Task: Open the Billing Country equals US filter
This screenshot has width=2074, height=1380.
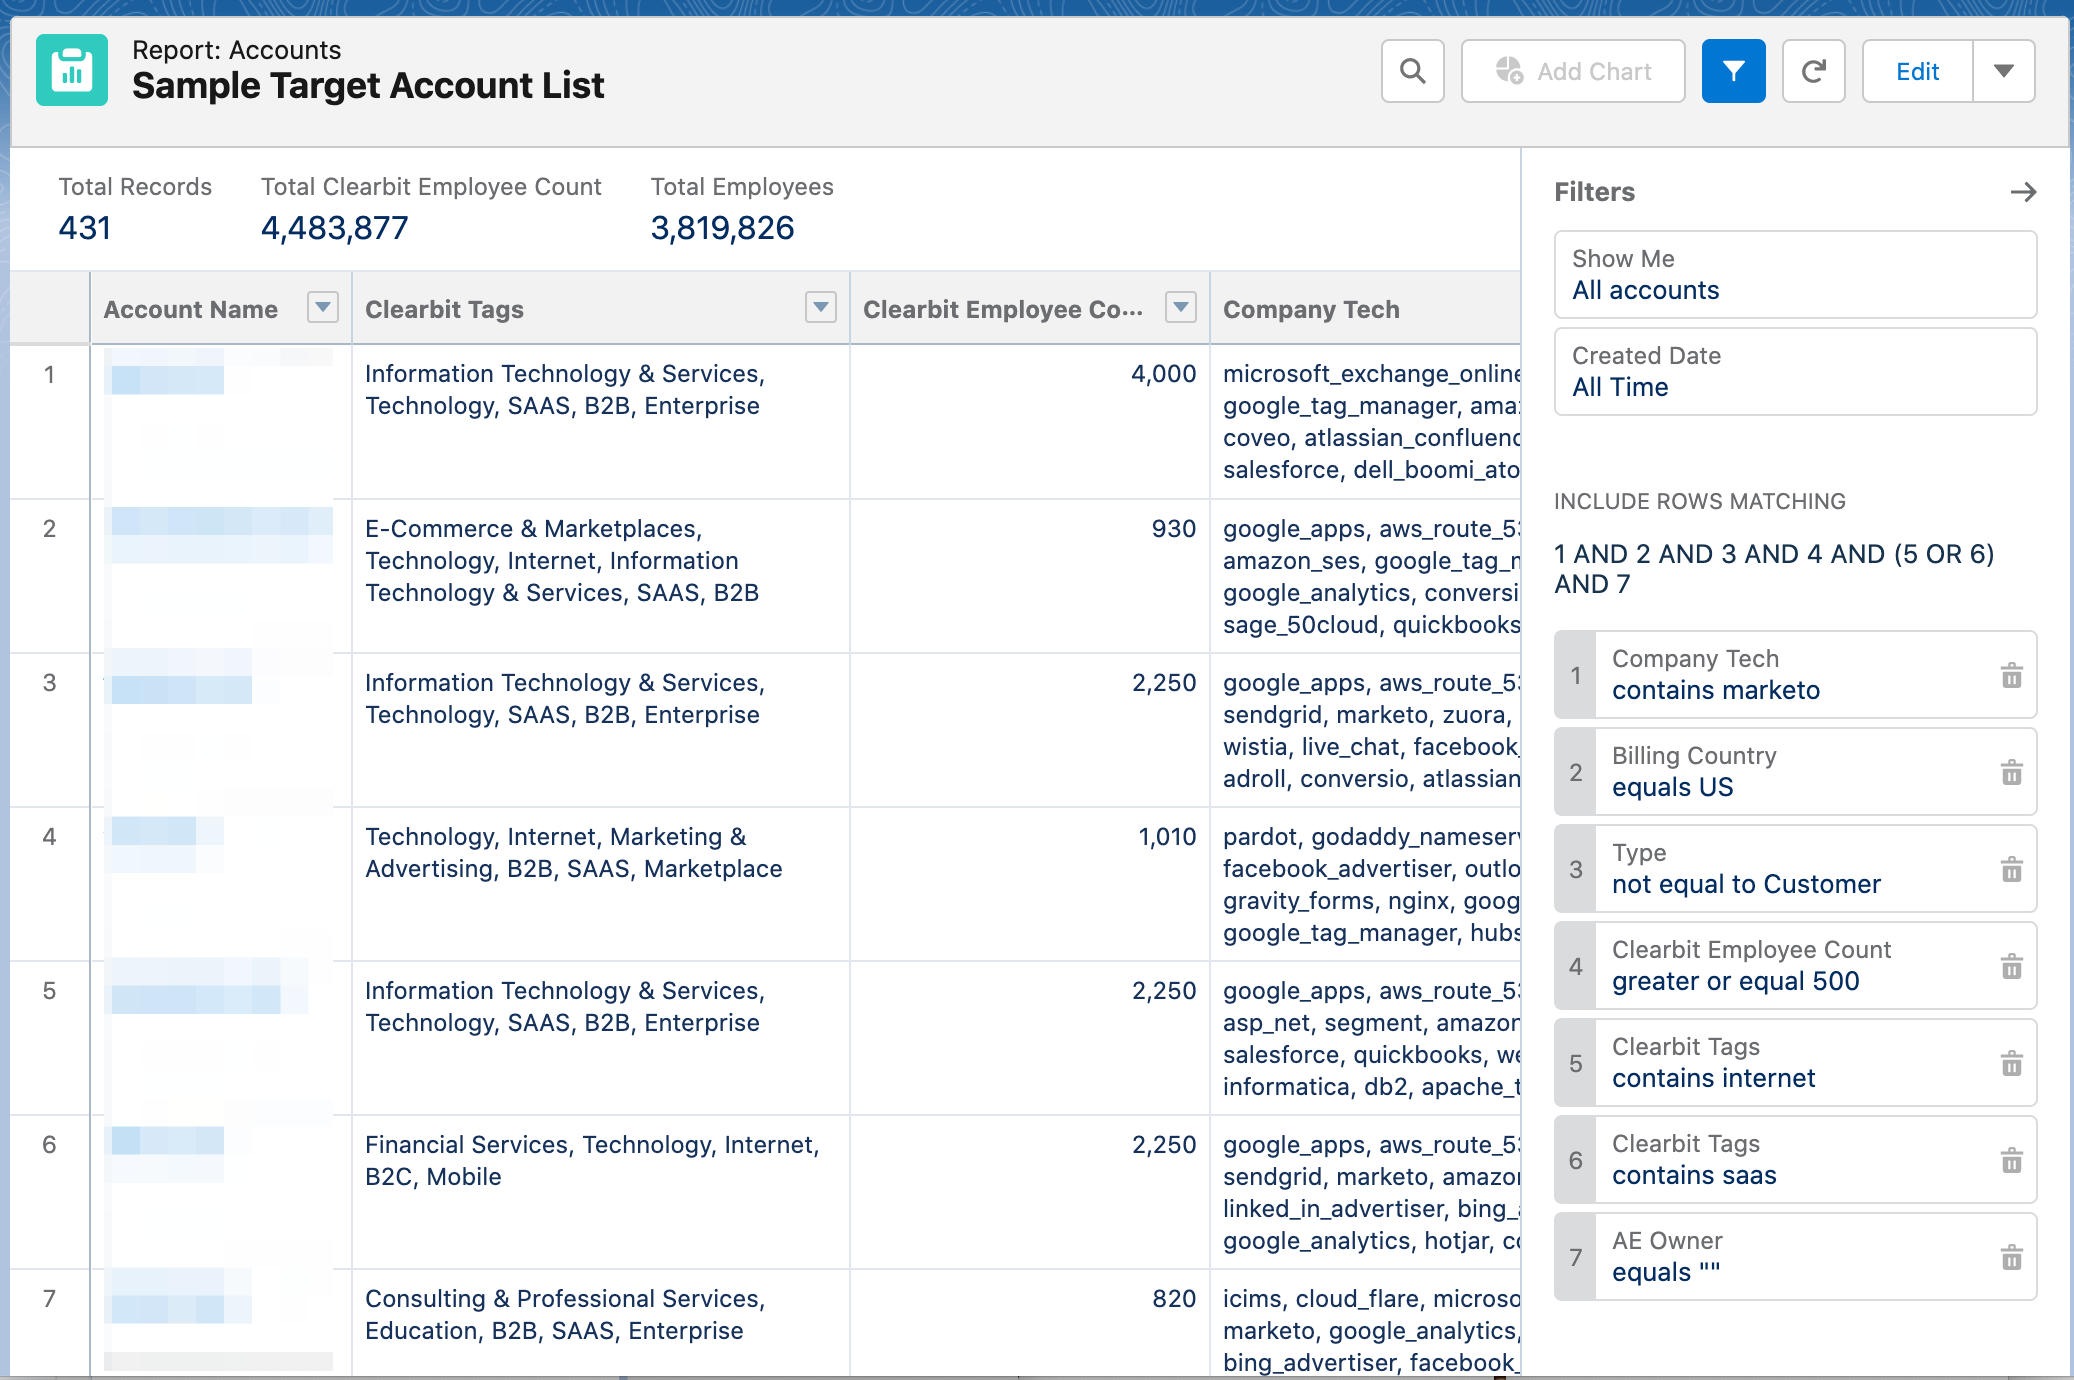Action: (x=1795, y=772)
